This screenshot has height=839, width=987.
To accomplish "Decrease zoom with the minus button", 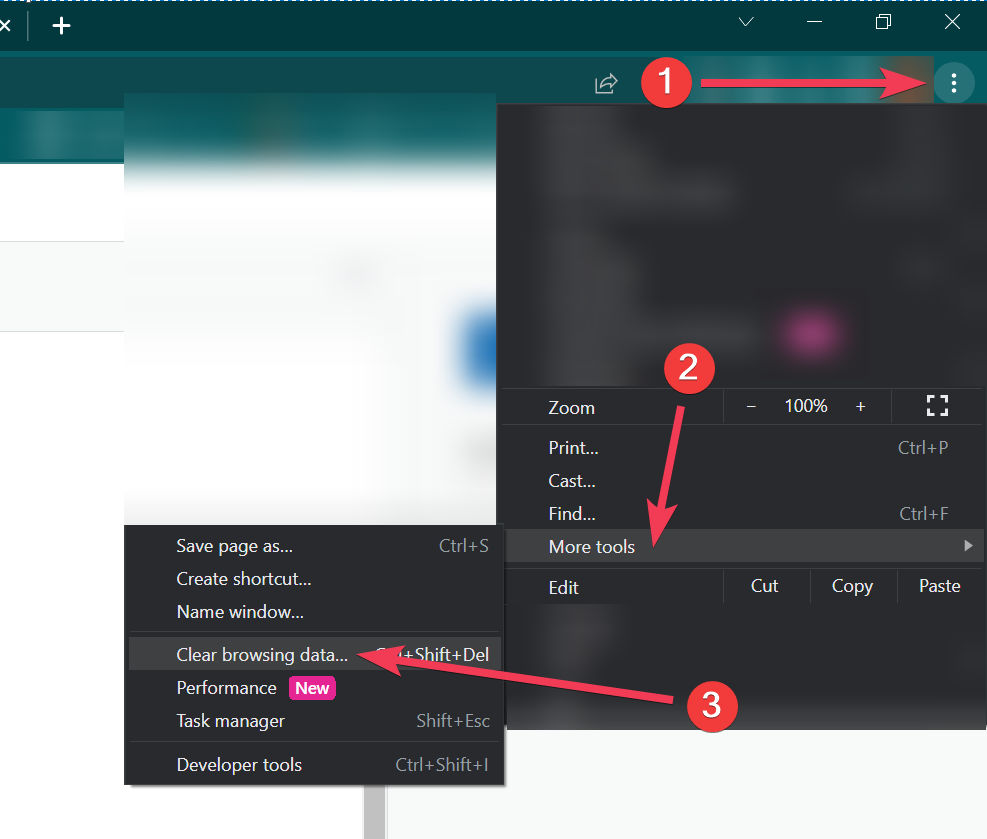I will (751, 407).
